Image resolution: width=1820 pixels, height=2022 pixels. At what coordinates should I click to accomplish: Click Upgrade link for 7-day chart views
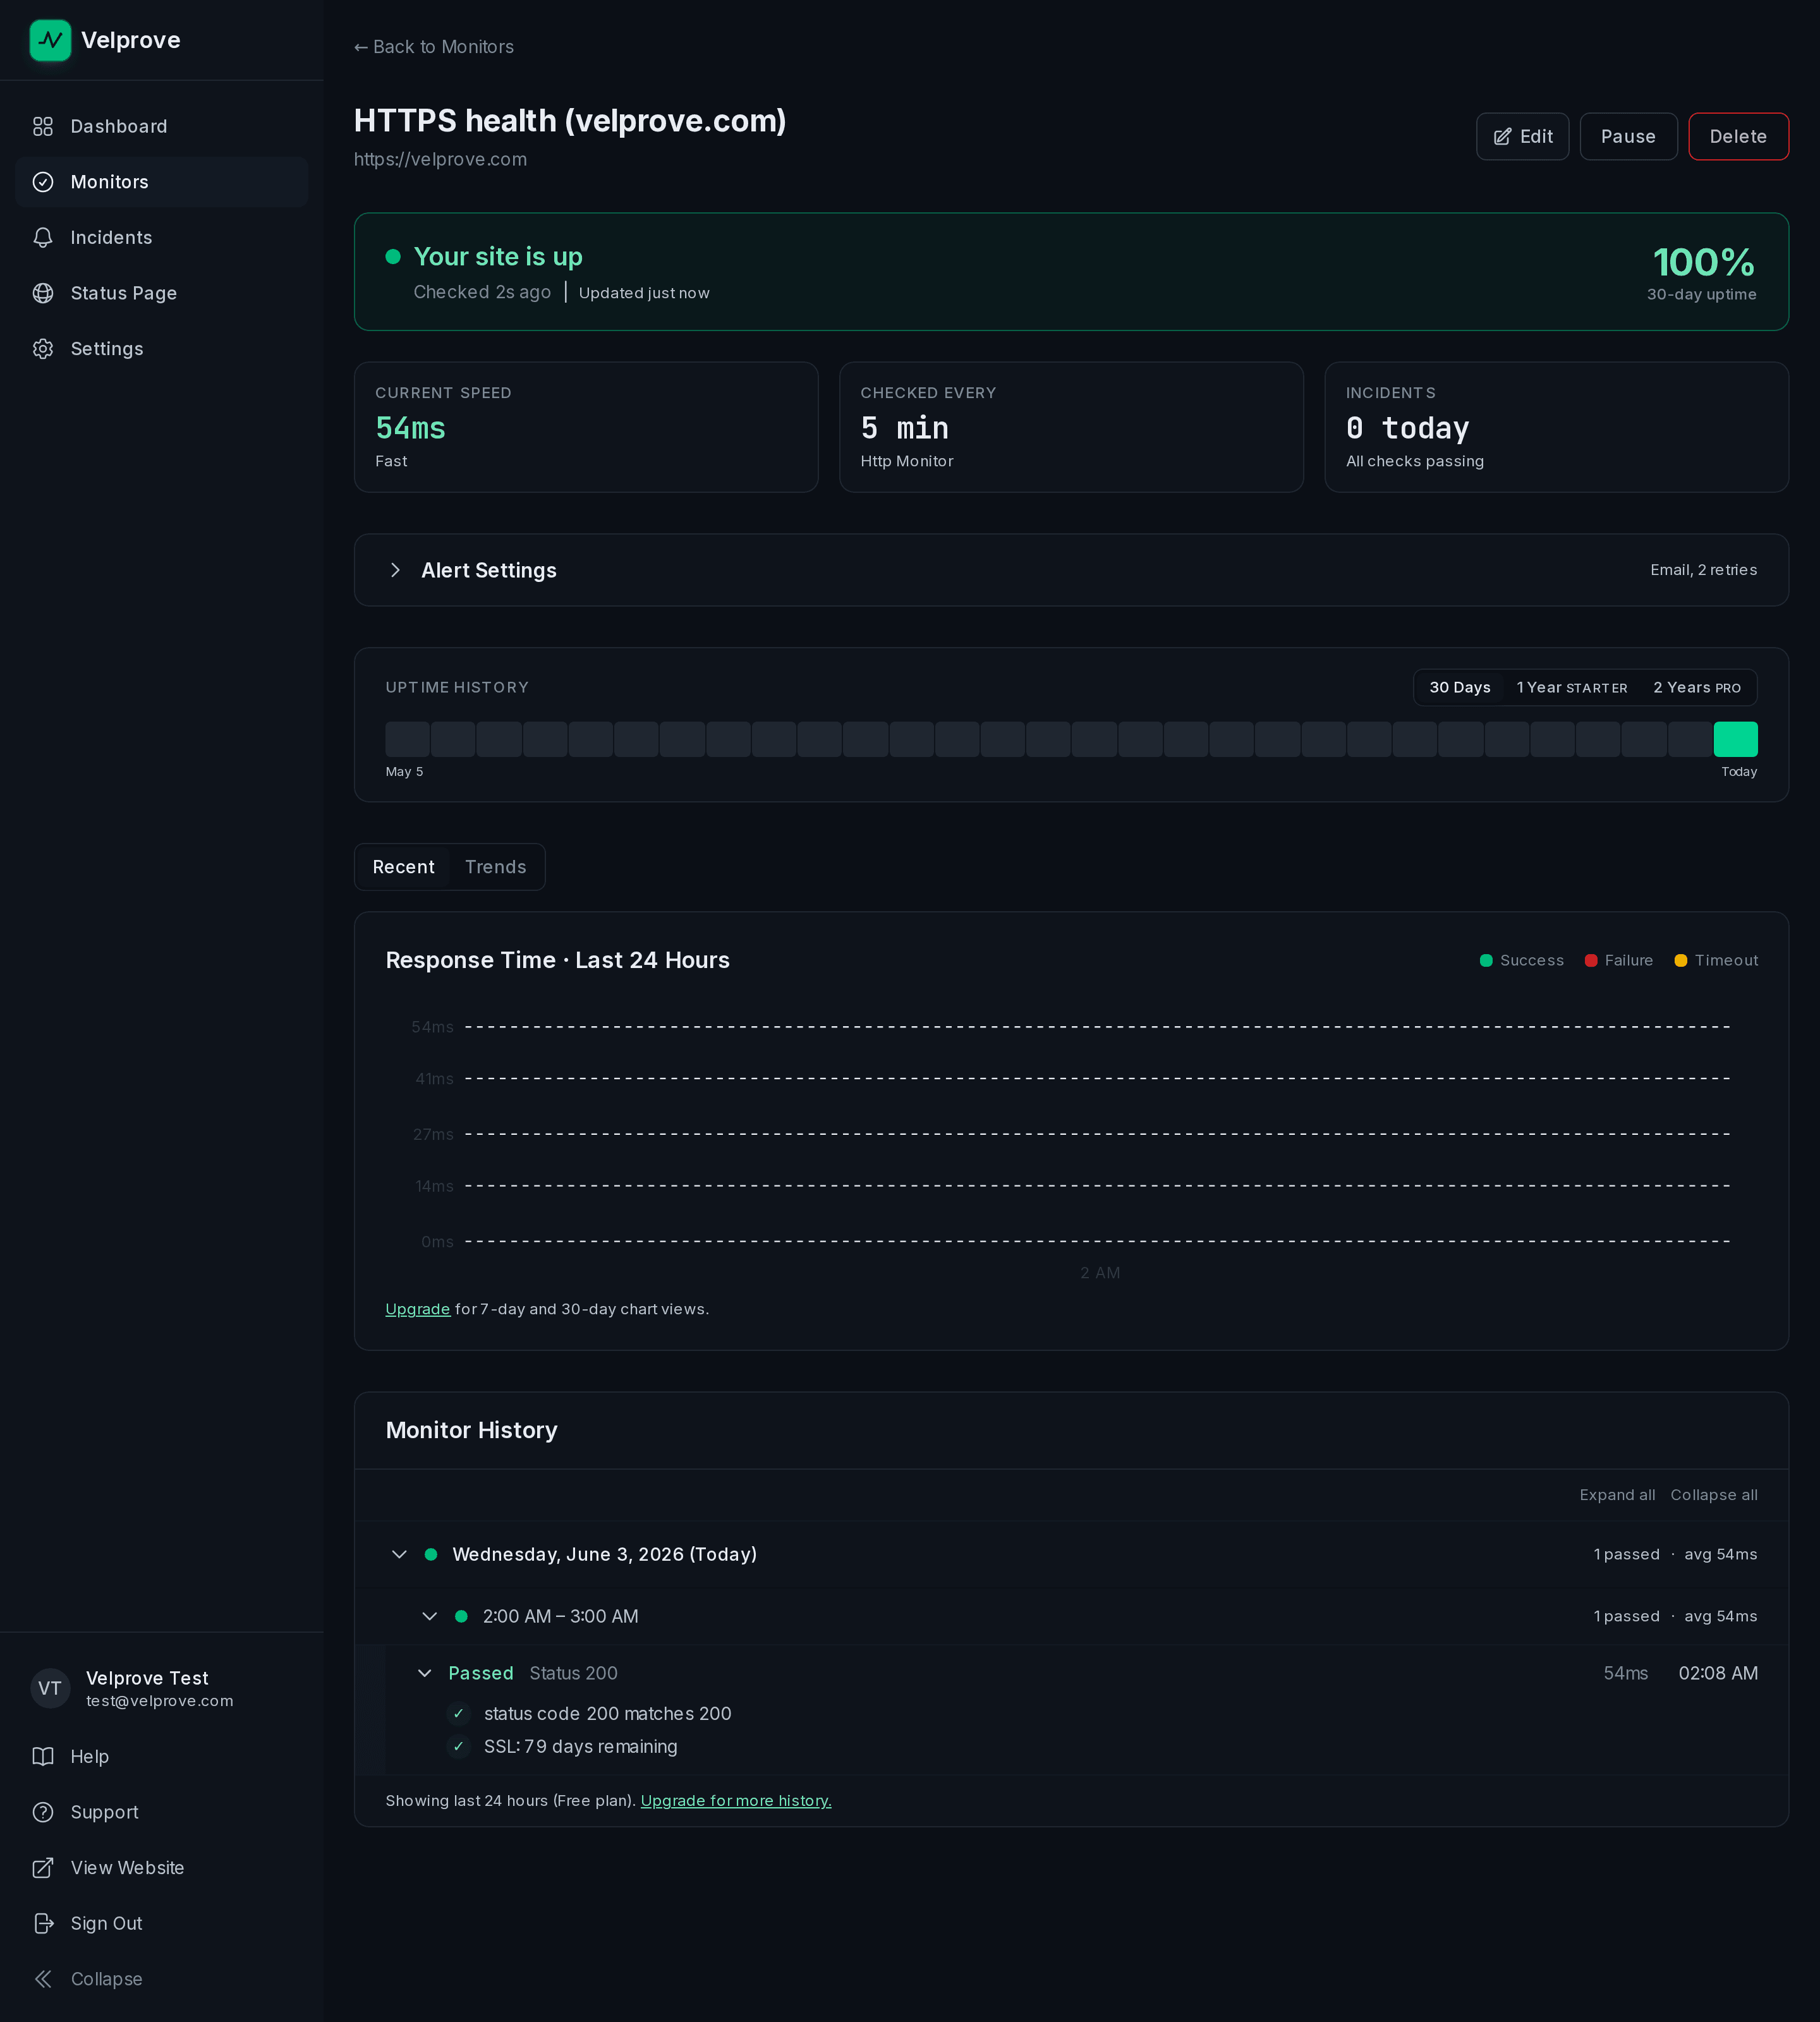point(418,1309)
